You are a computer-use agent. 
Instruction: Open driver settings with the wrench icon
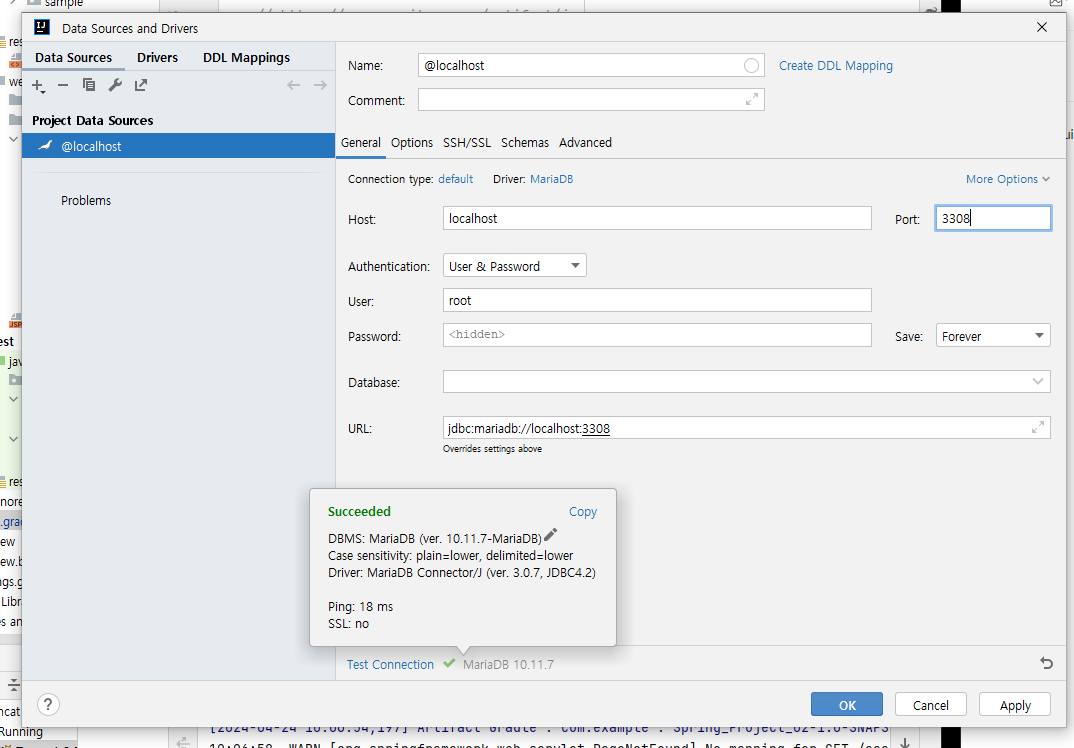click(115, 85)
